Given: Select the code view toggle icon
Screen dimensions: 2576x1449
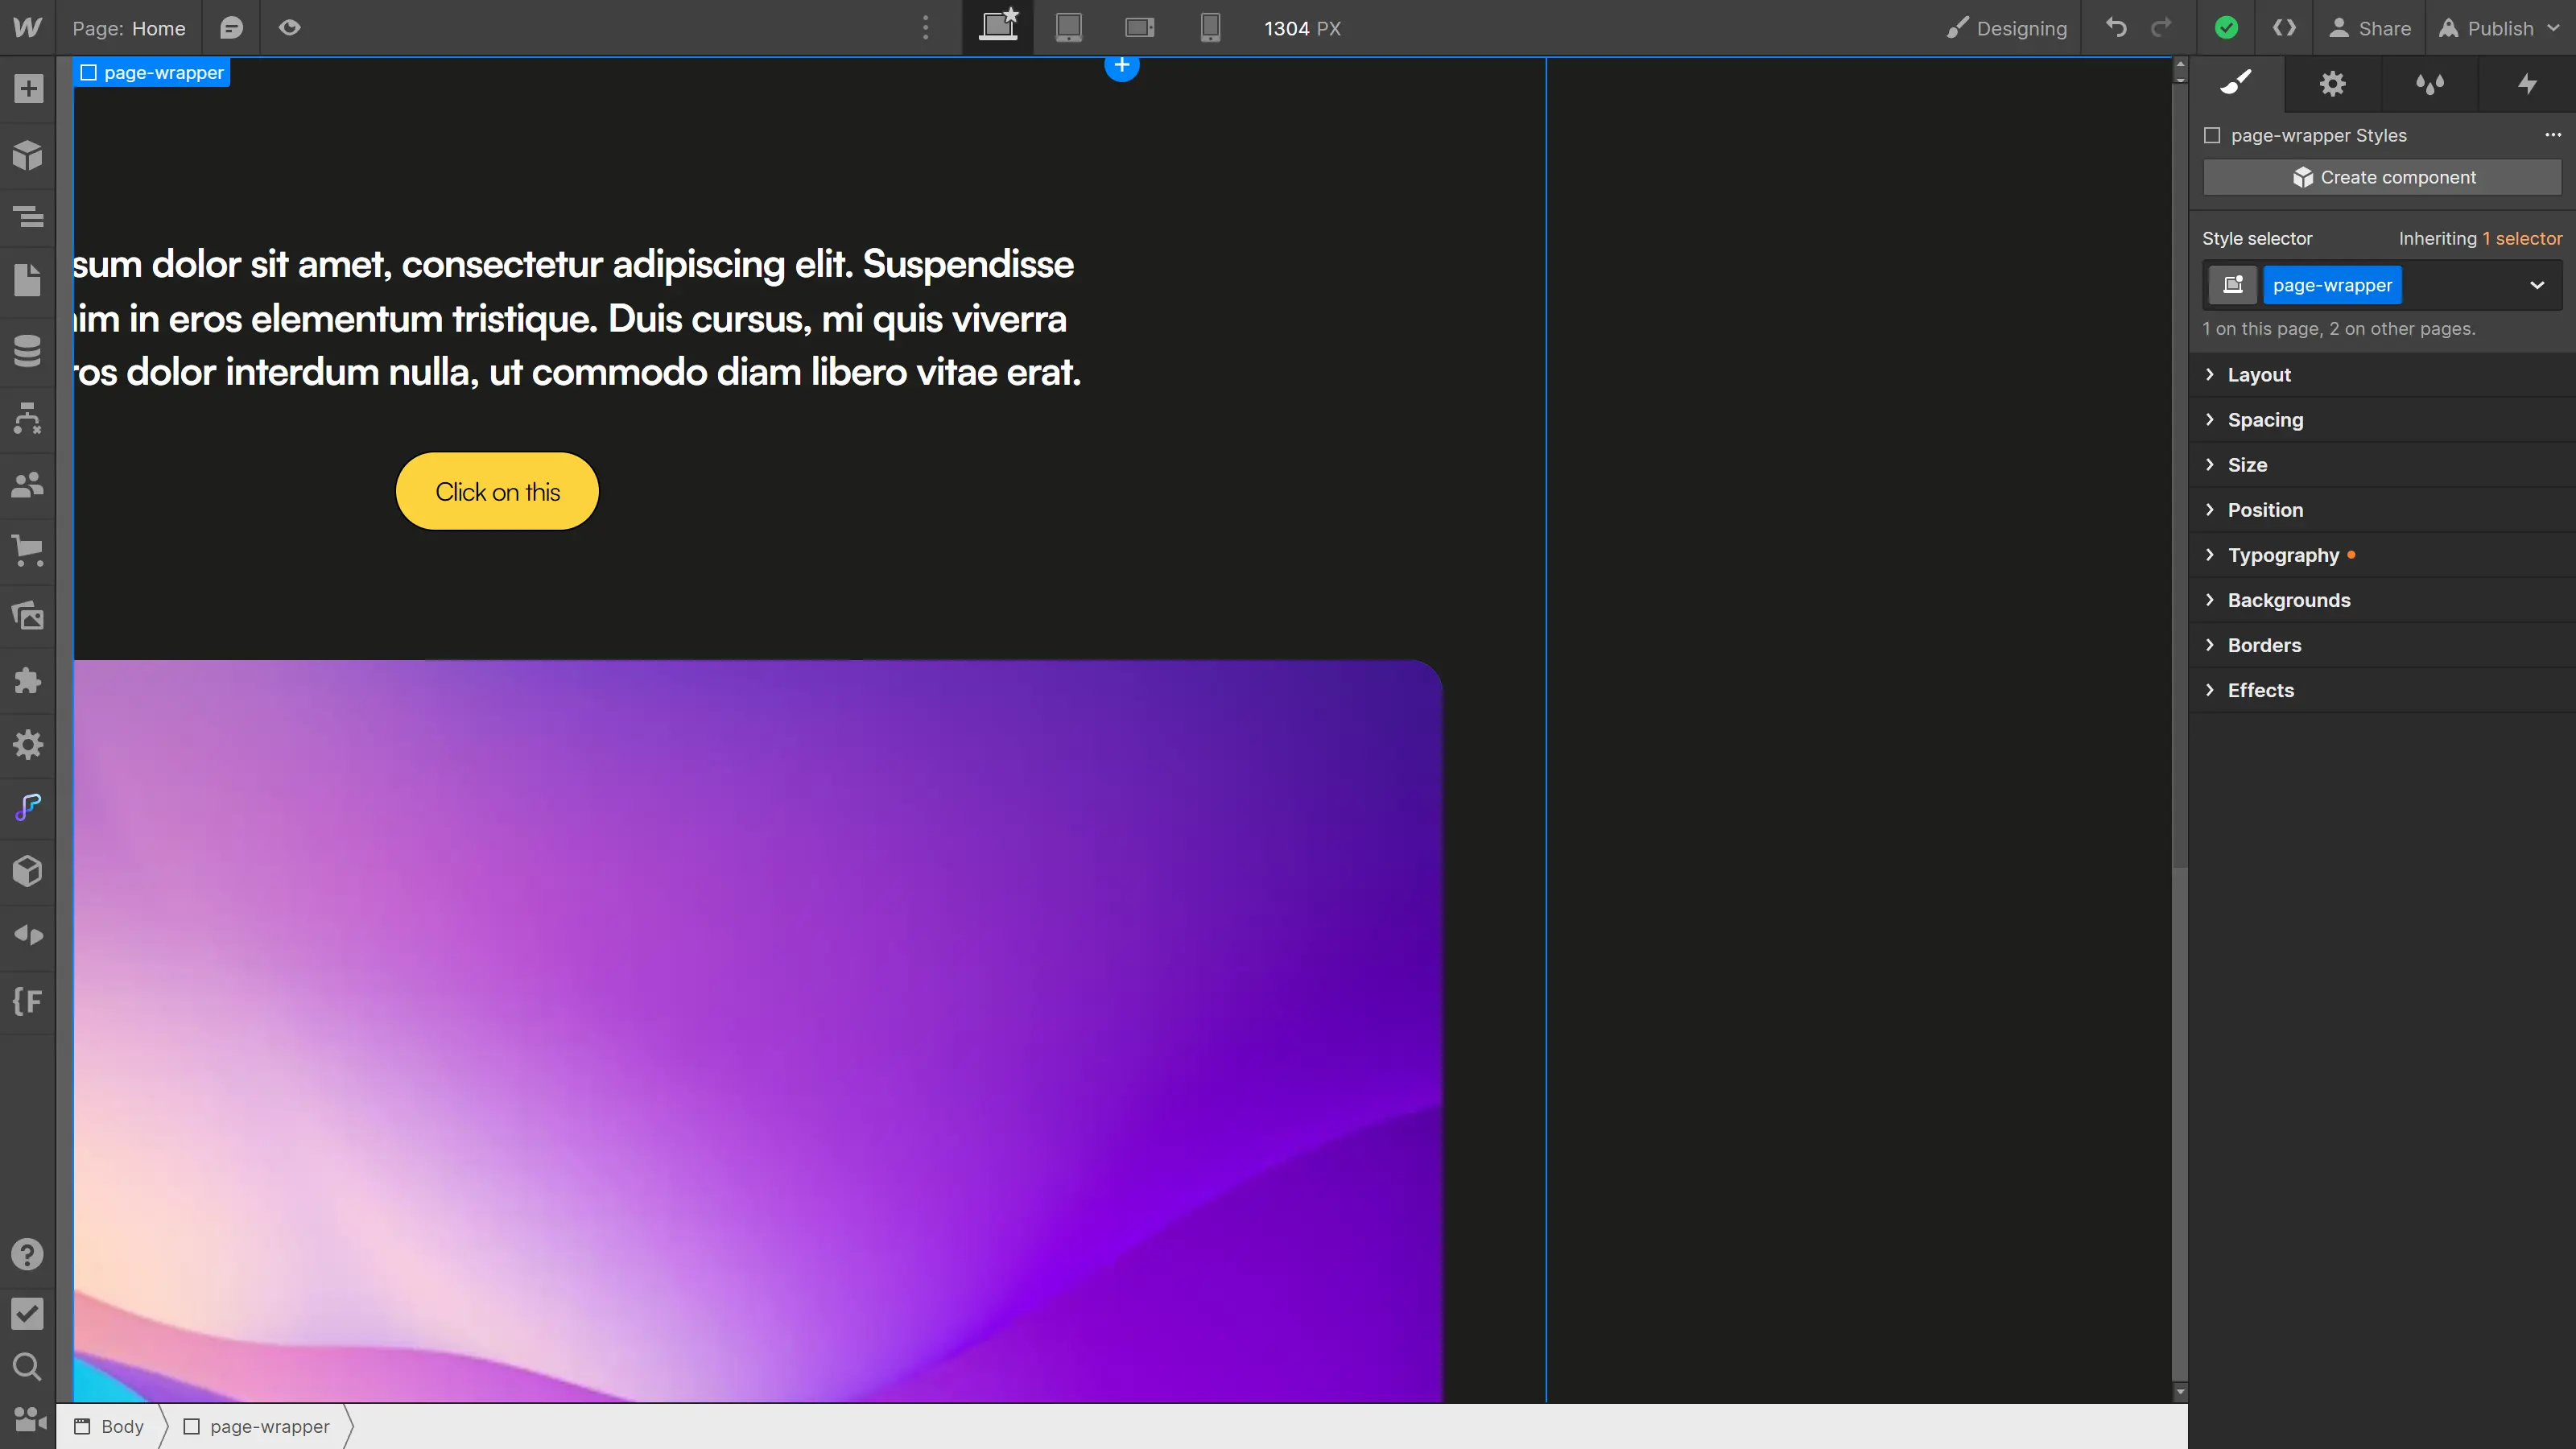Looking at the screenshot, I should (2284, 27).
